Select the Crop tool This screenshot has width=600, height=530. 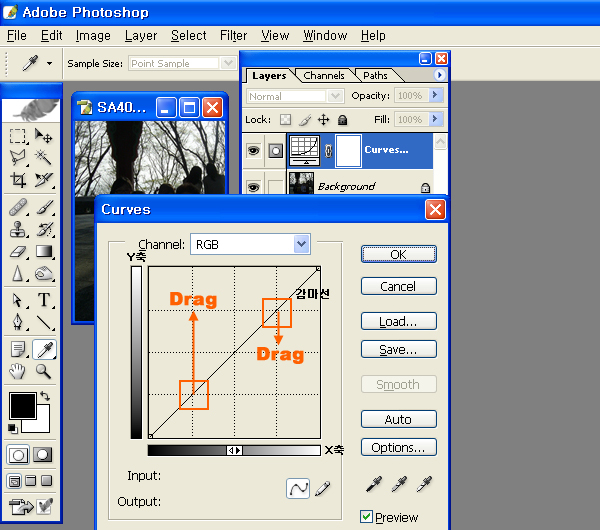tap(18, 179)
